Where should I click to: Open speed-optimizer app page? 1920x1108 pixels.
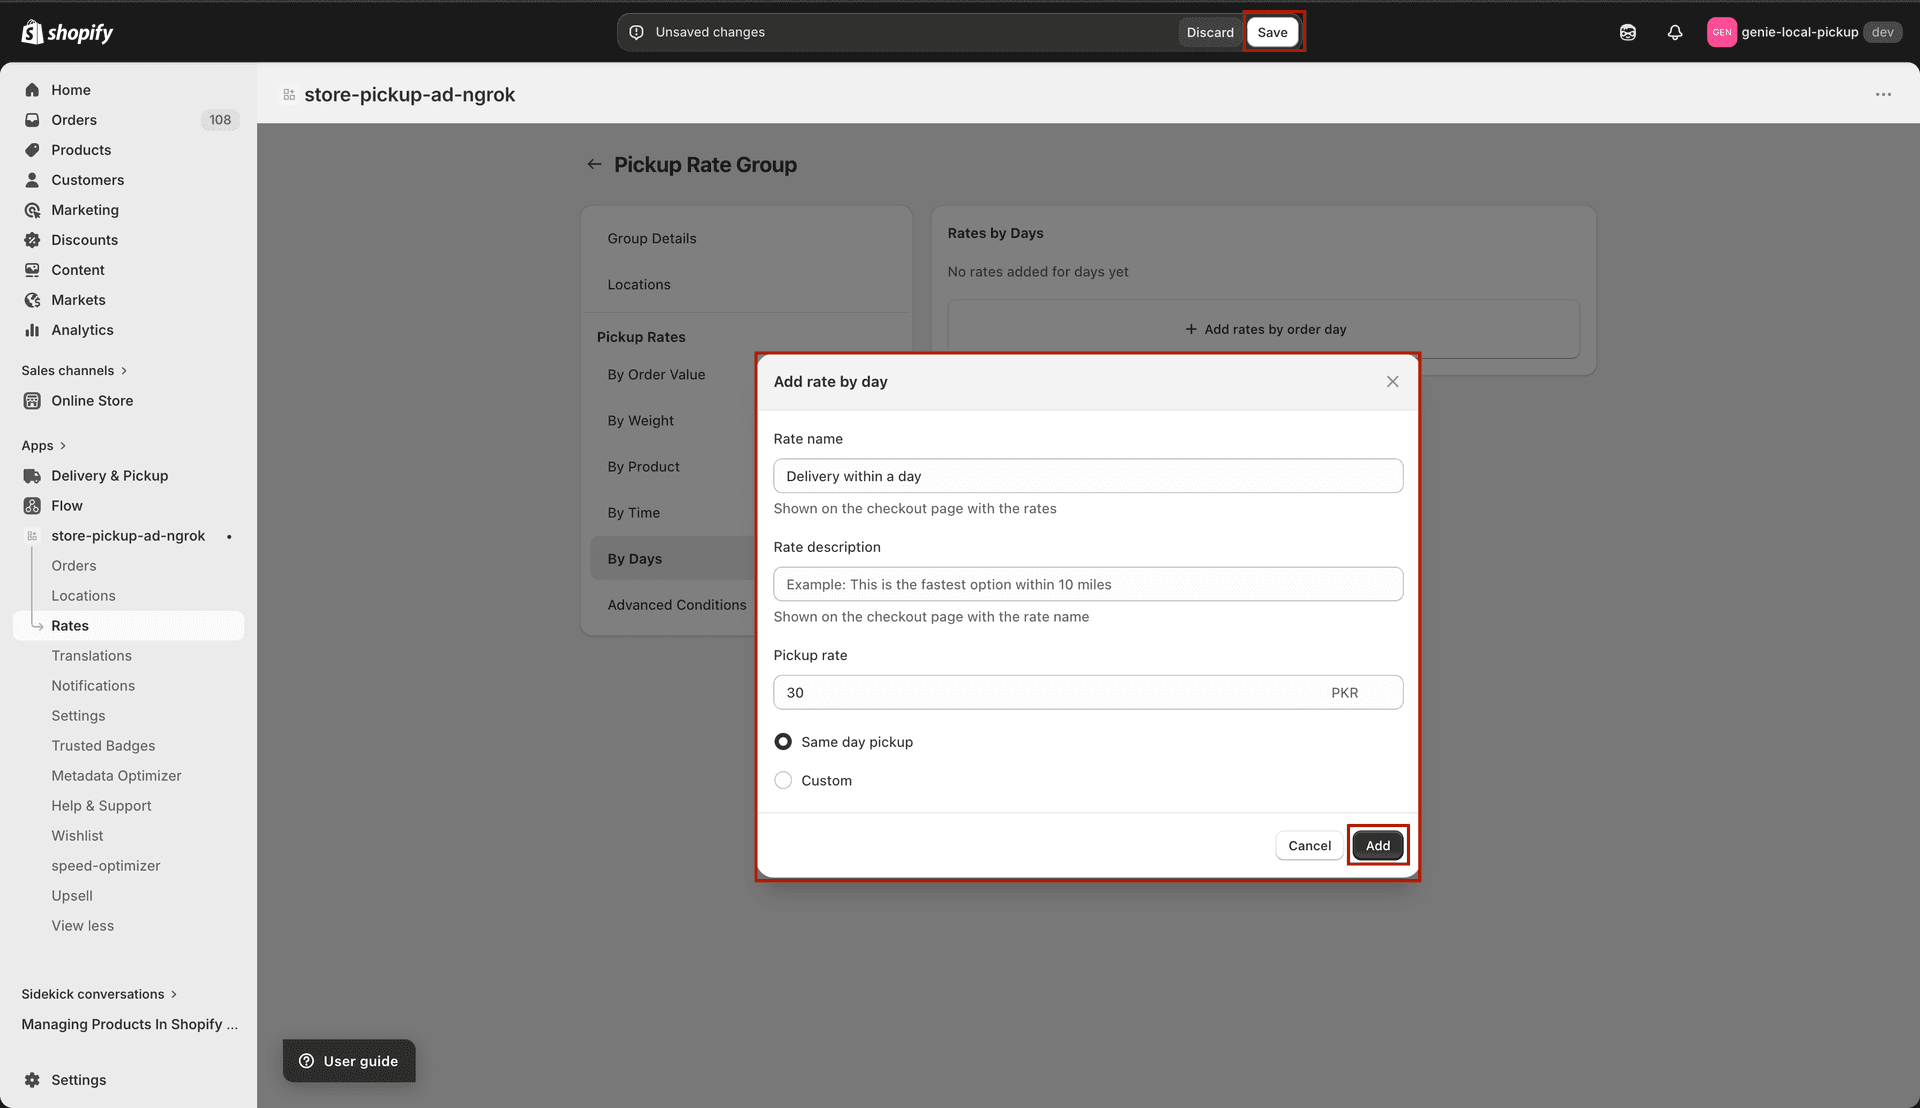pyautogui.click(x=106, y=866)
